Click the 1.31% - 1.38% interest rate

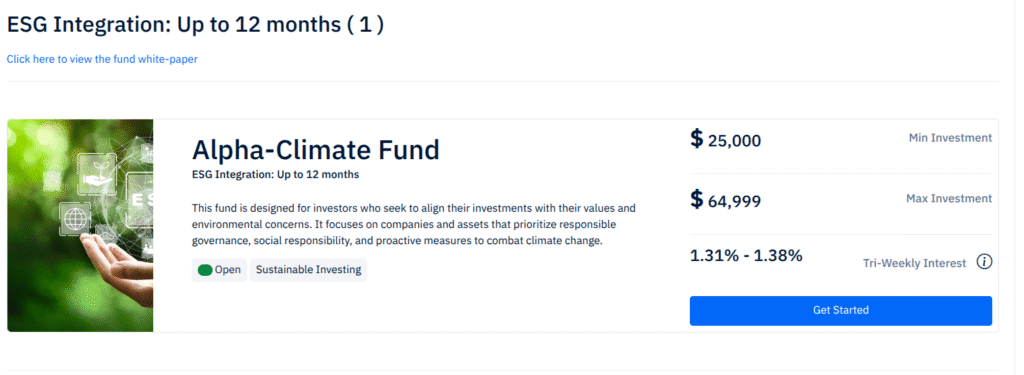point(746,255)
